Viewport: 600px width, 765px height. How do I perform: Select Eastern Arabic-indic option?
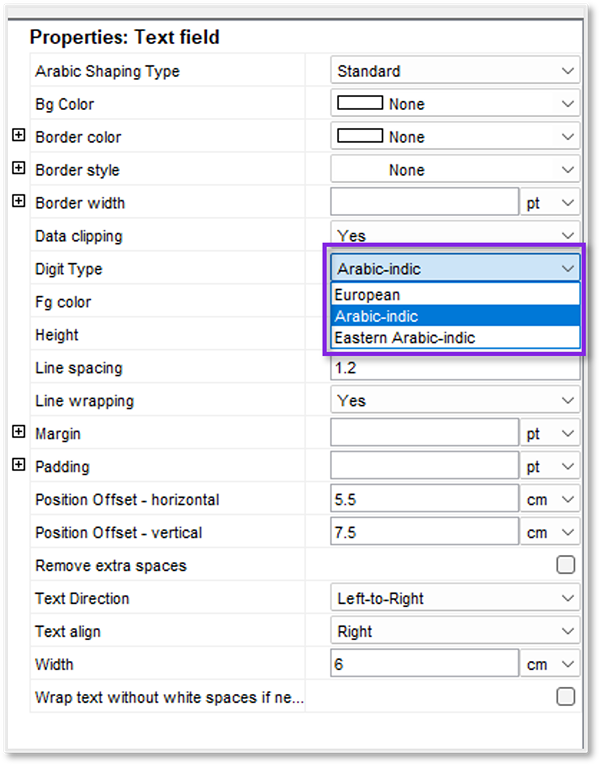click(455, 338)
